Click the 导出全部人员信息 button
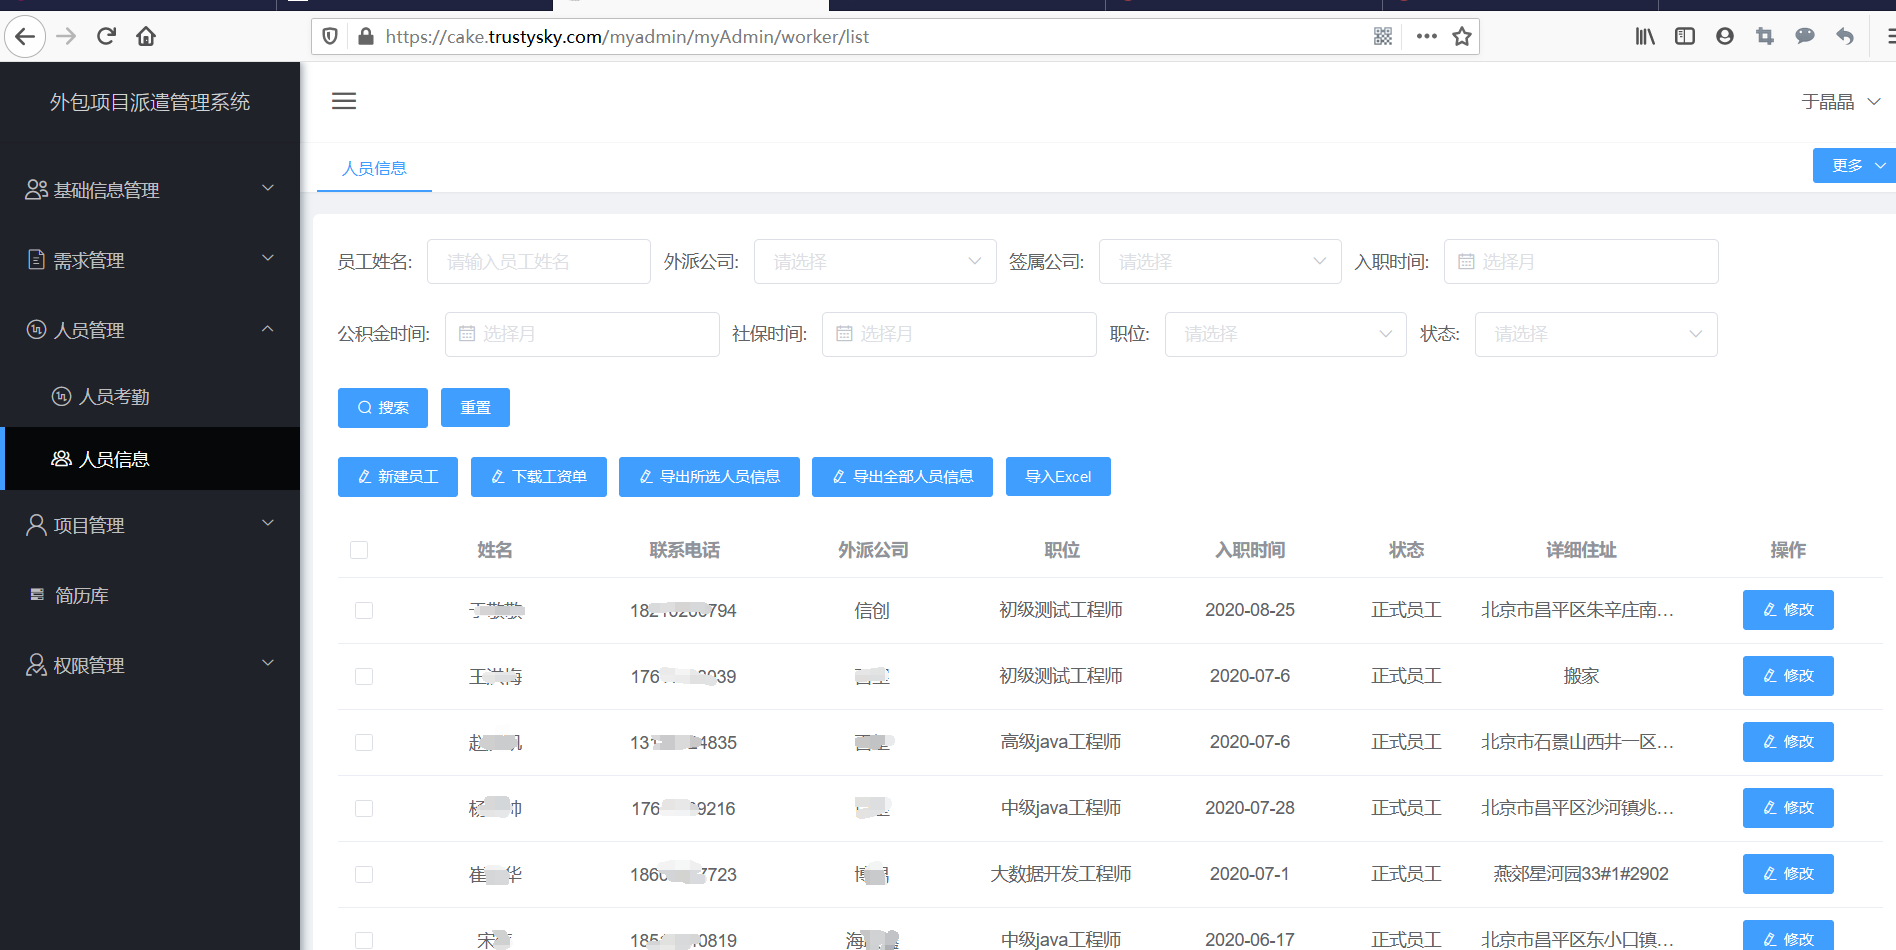The height and width of the screenshot is (950, 1896). 902,477
